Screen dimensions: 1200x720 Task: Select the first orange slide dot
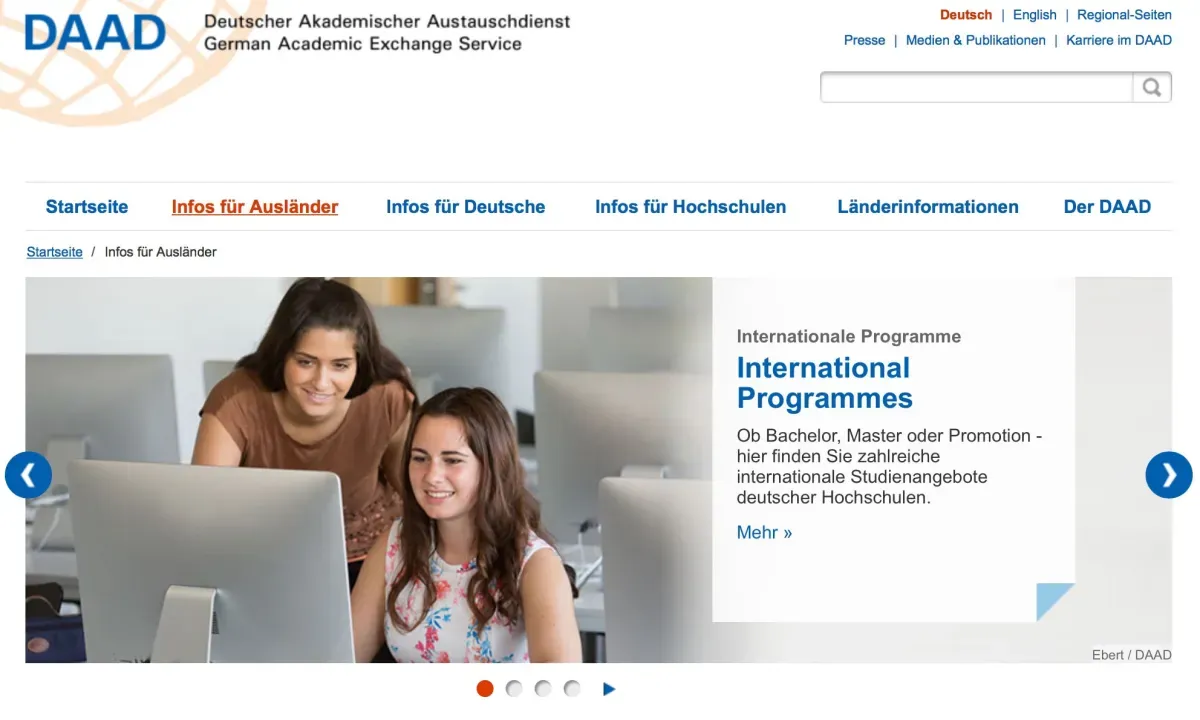[485, 688]
